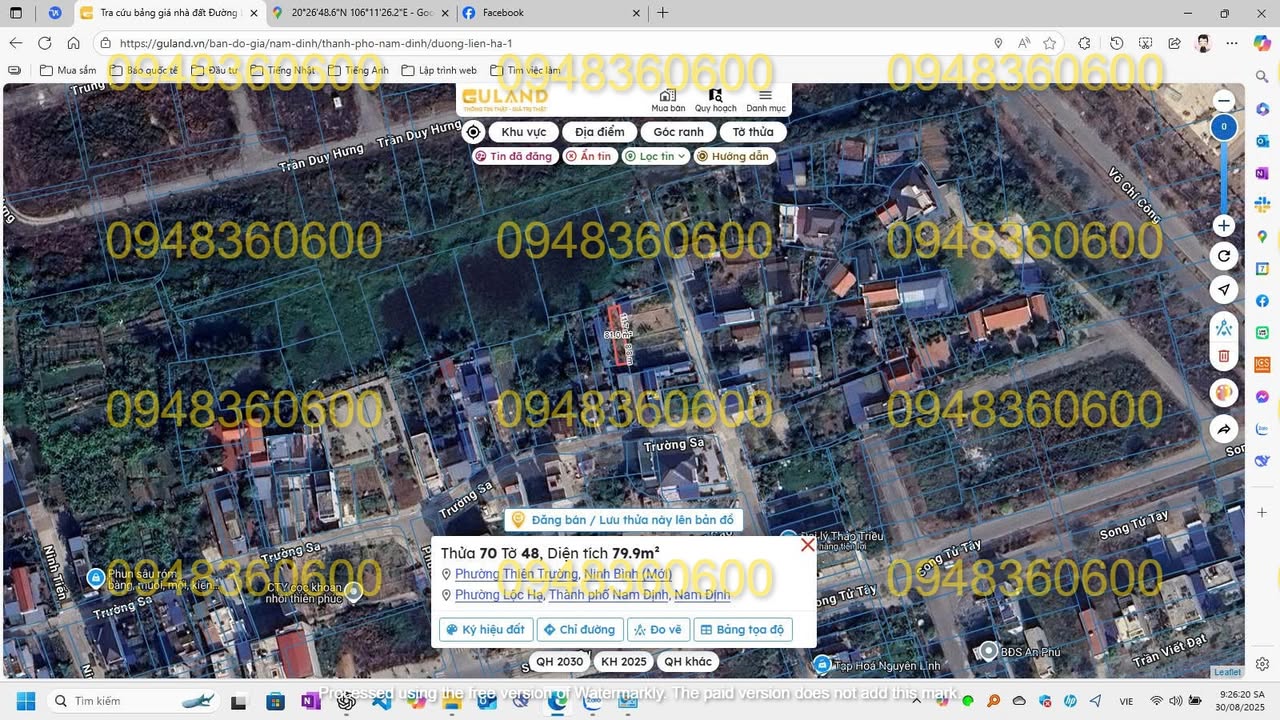Click the navigation arrow map button
Screen dimensions: 1280x720
click(x=1224, y=290)
